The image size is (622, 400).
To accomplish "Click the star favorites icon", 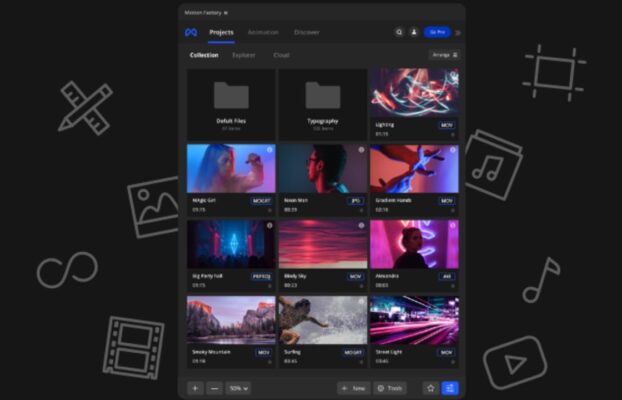I will [x=429, y=388].
